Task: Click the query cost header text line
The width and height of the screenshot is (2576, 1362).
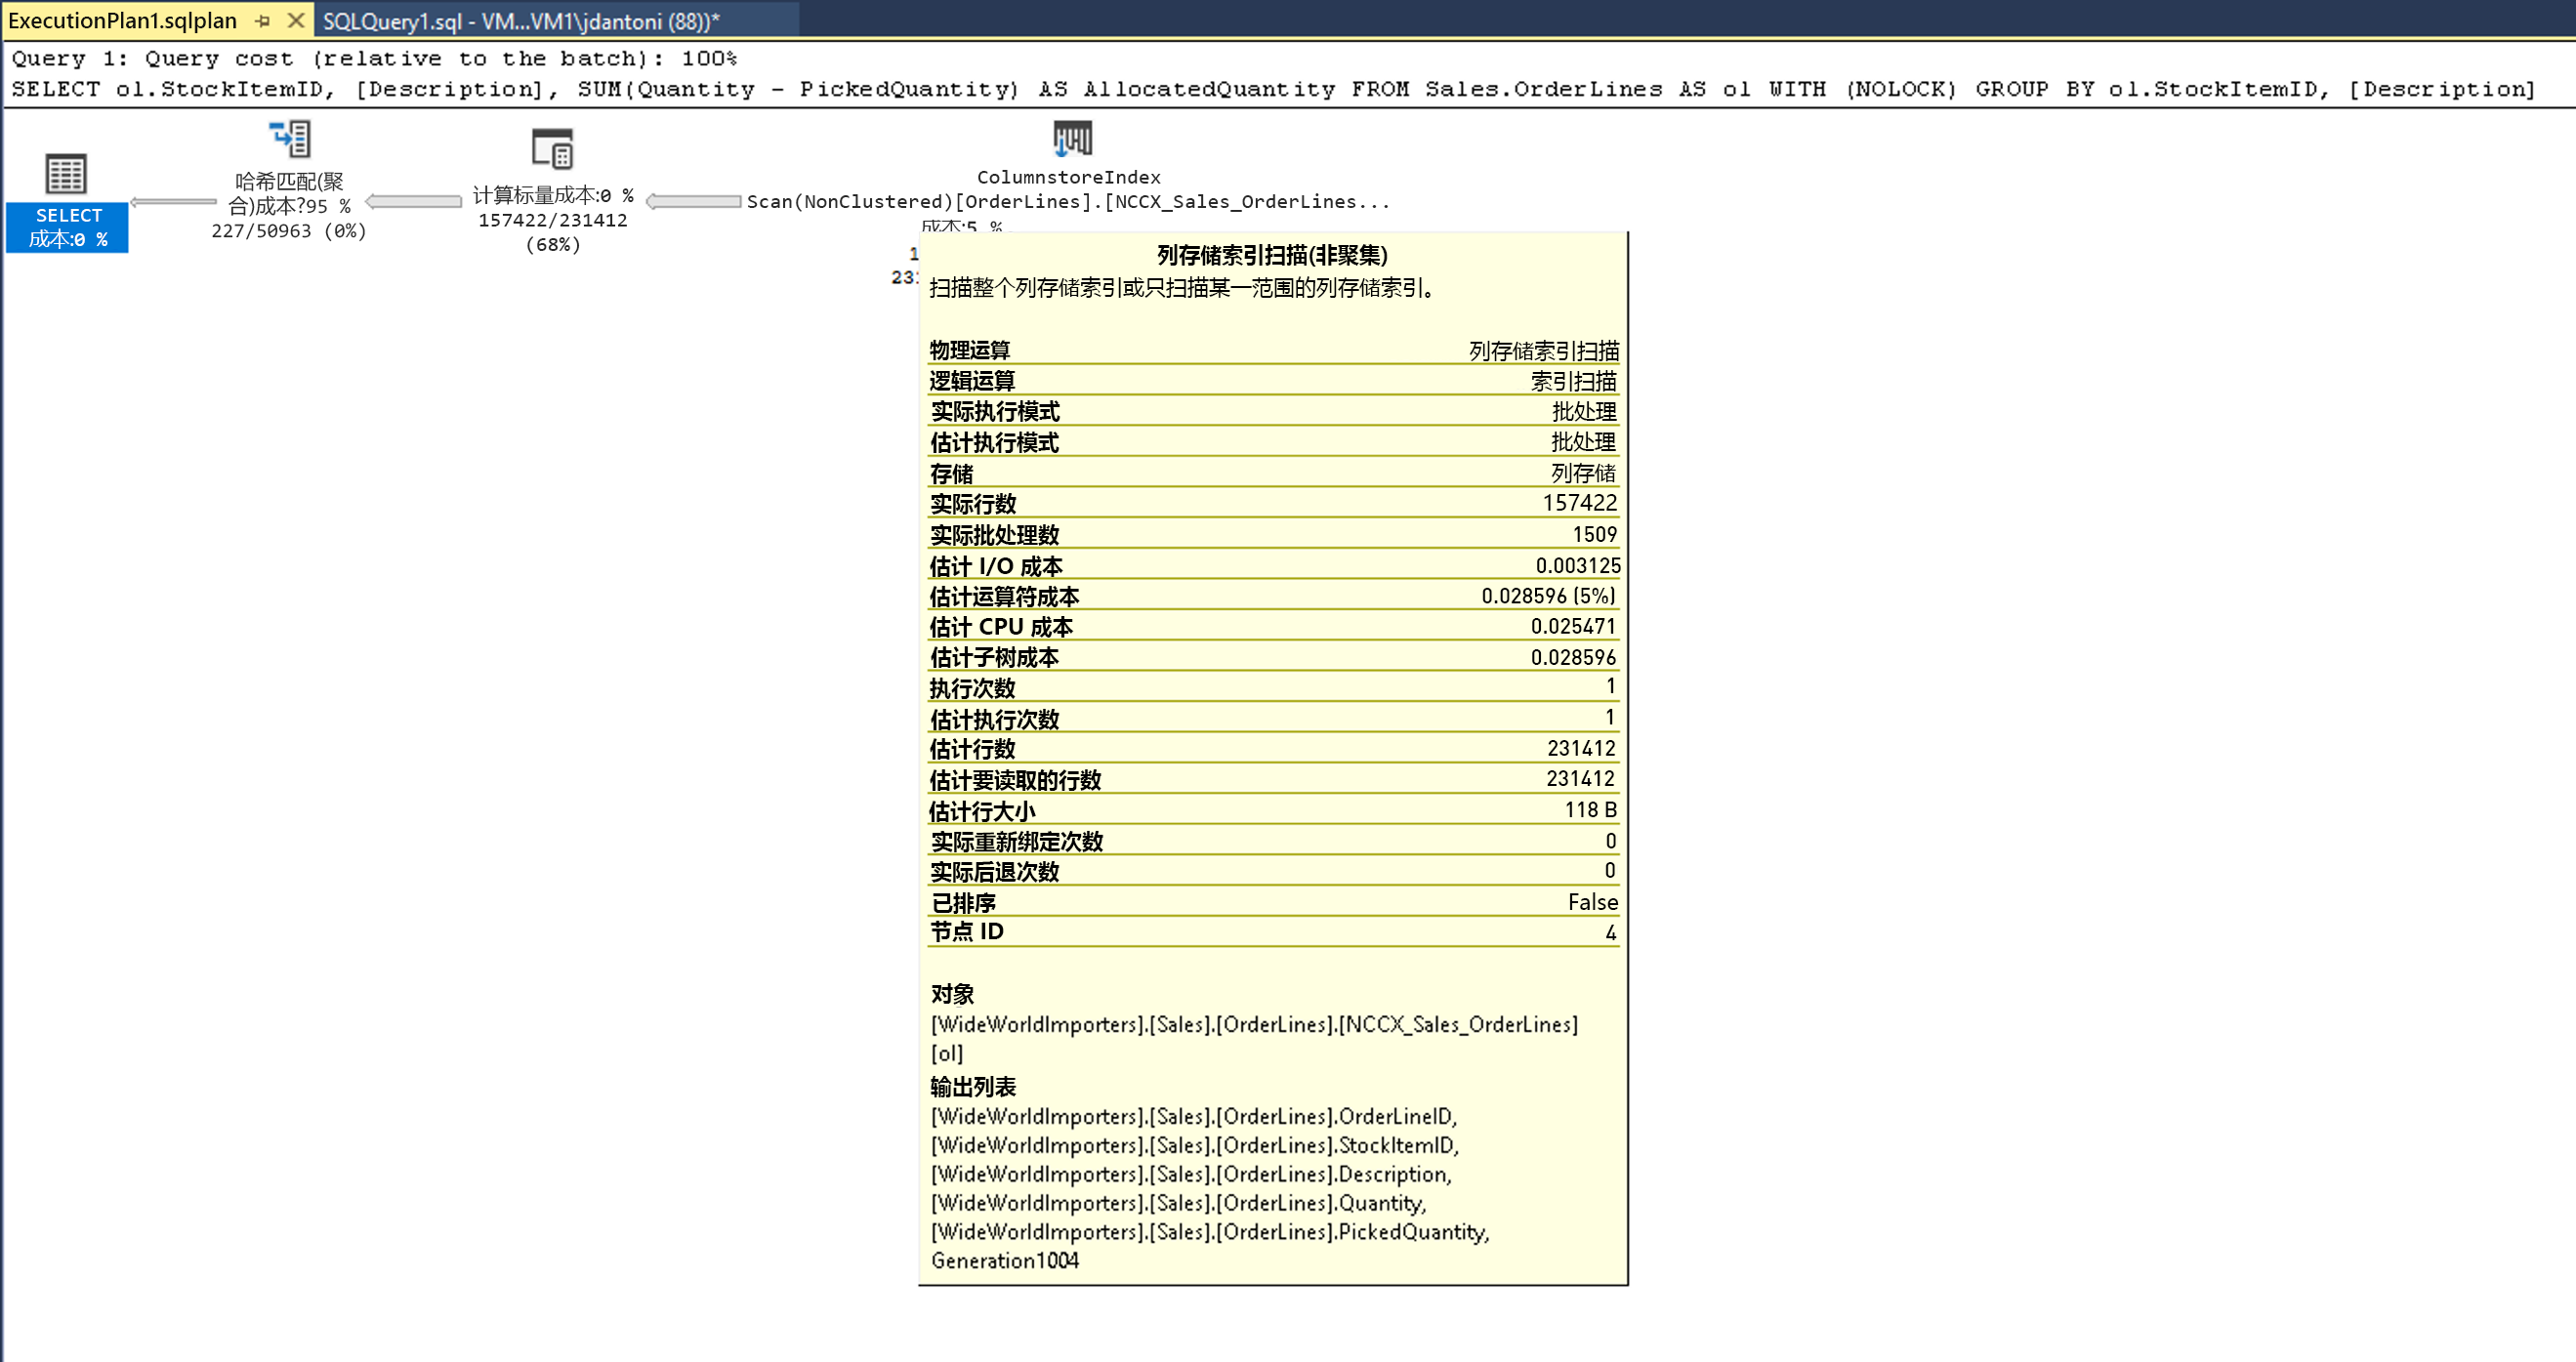Action: pyautogui.click(x=374, y=59)
